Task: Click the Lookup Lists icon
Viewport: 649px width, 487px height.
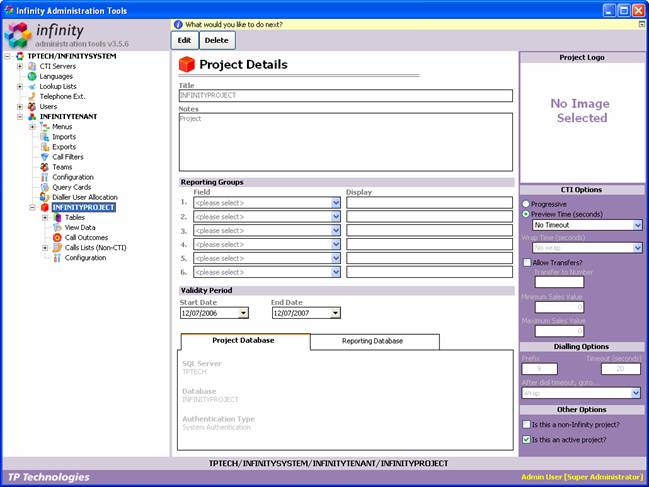Action: coord(32,86)
